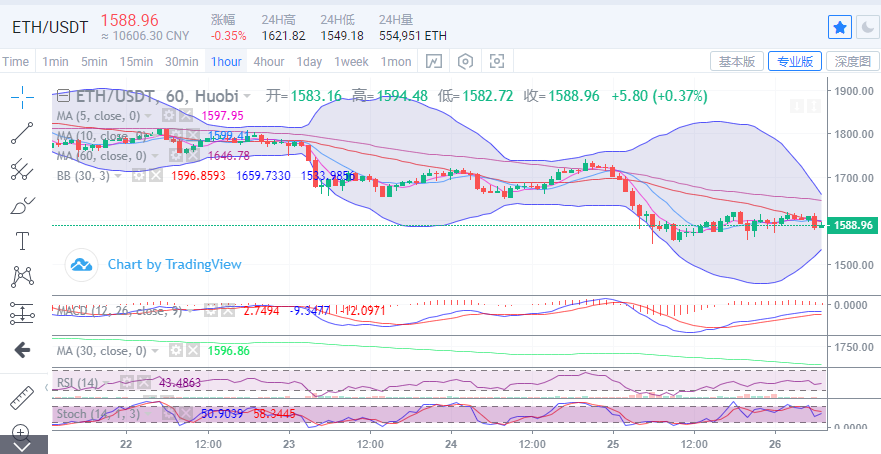Expand MA (5, close, 0) dropdown arrow
Viewport: 881px width, 454px height.
148,116
